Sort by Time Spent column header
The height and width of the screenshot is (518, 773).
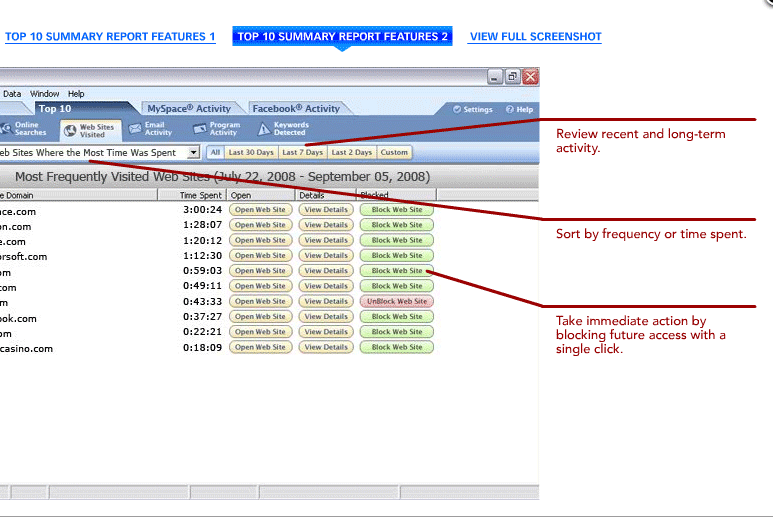click(192, 195)
